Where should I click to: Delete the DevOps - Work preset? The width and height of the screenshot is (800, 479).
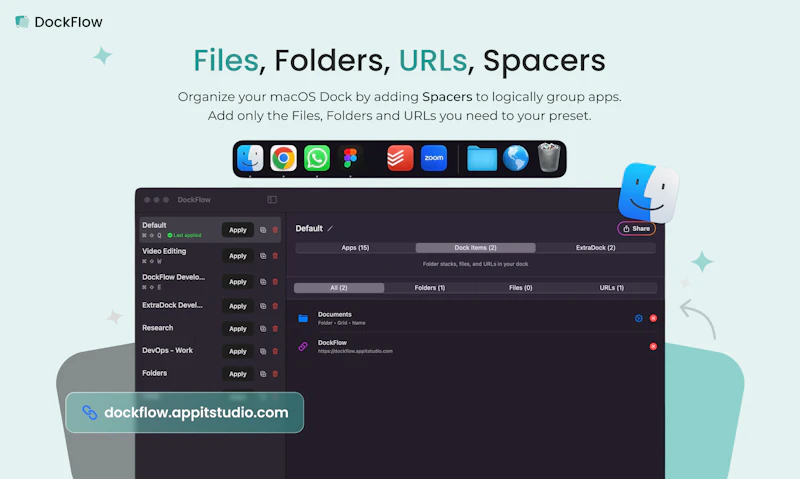click(276, 351)
